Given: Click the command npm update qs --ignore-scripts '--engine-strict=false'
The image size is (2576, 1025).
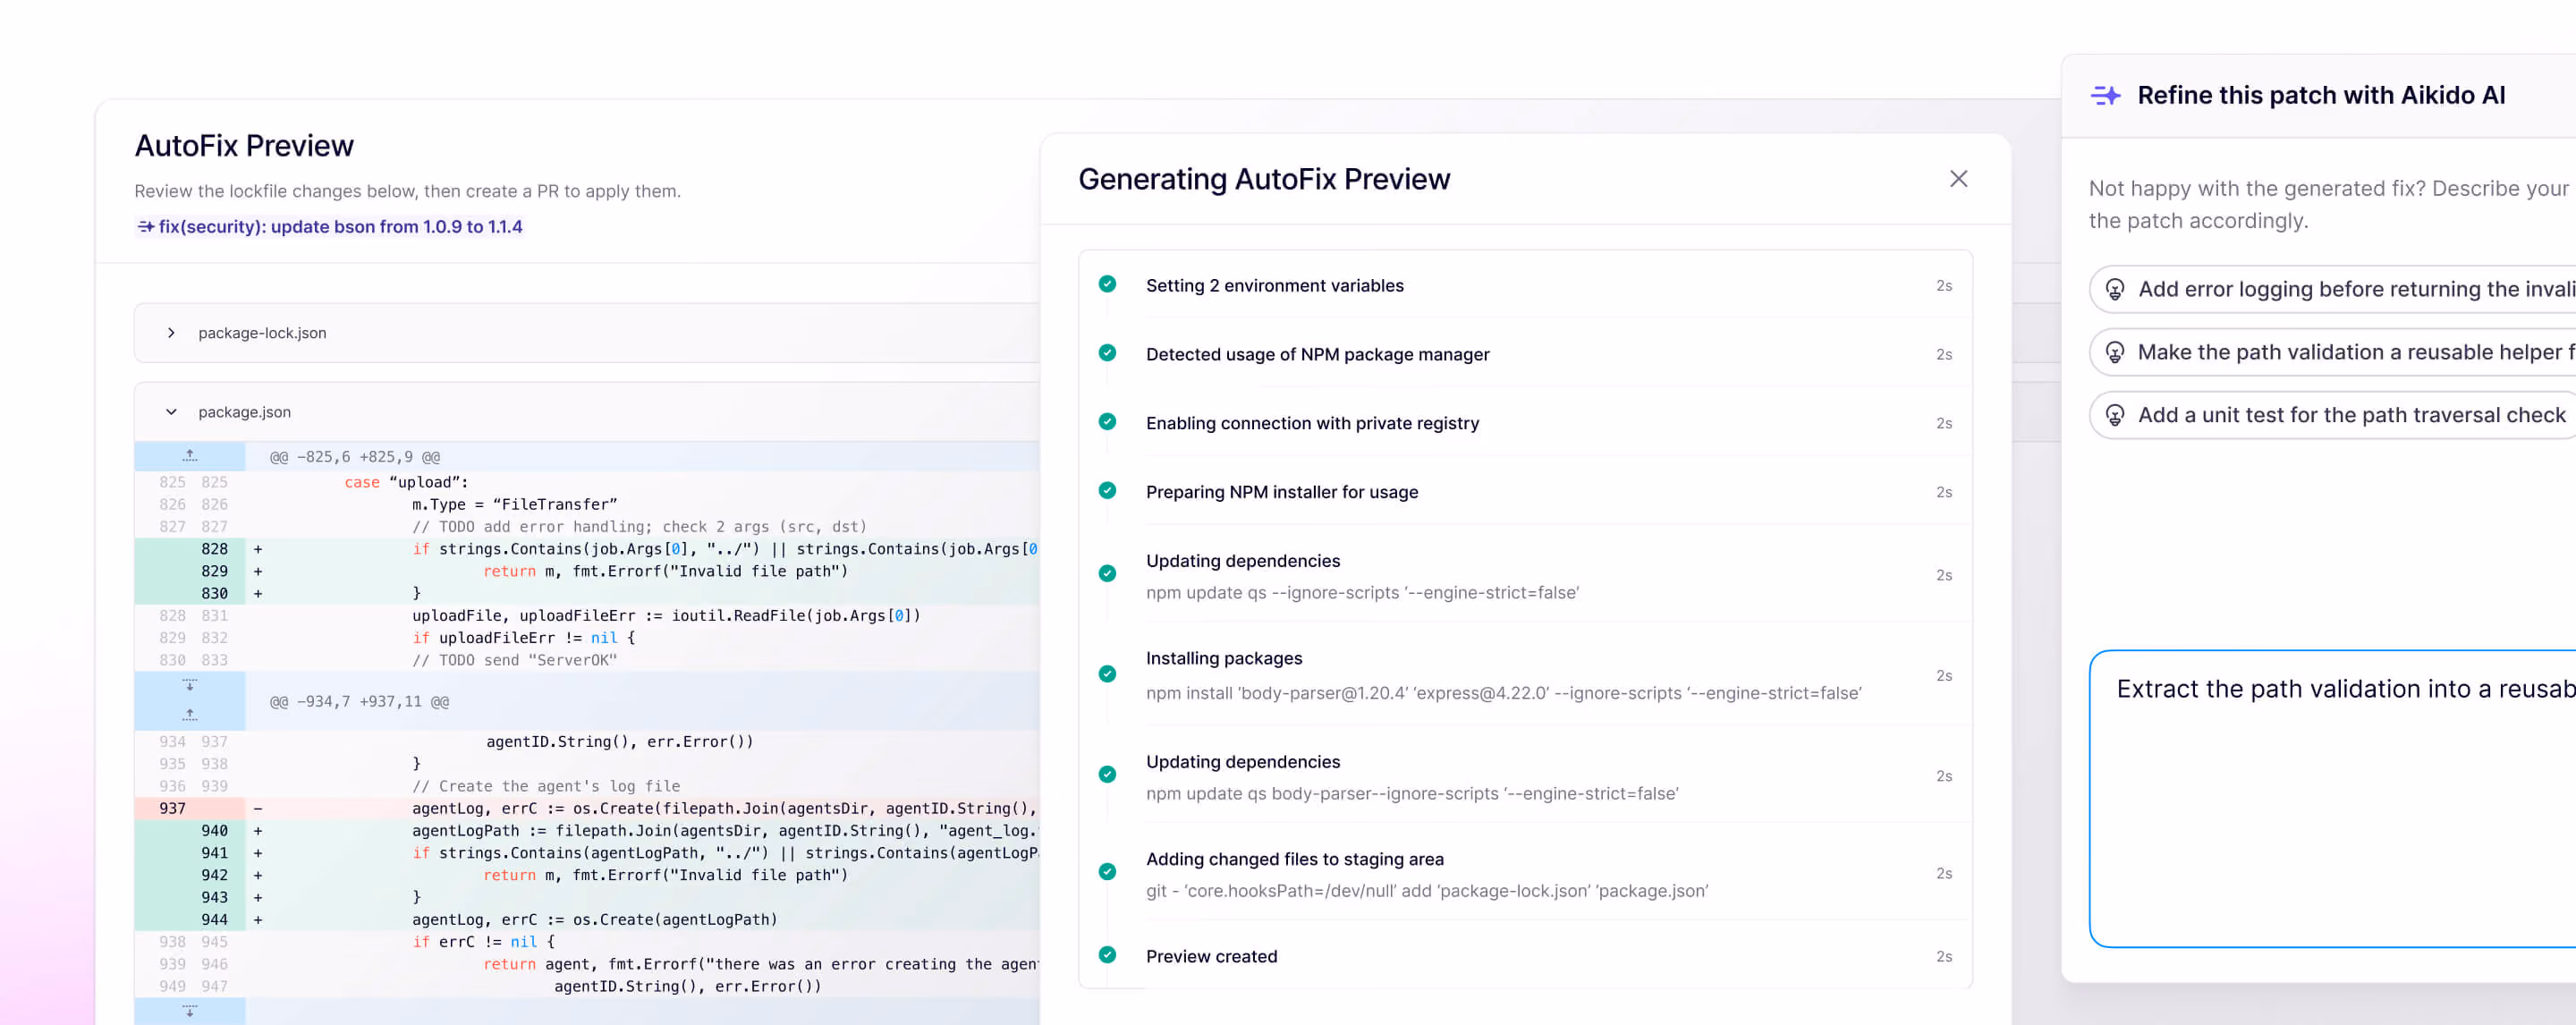Looking at the screenshot, I should (1362, 593).
